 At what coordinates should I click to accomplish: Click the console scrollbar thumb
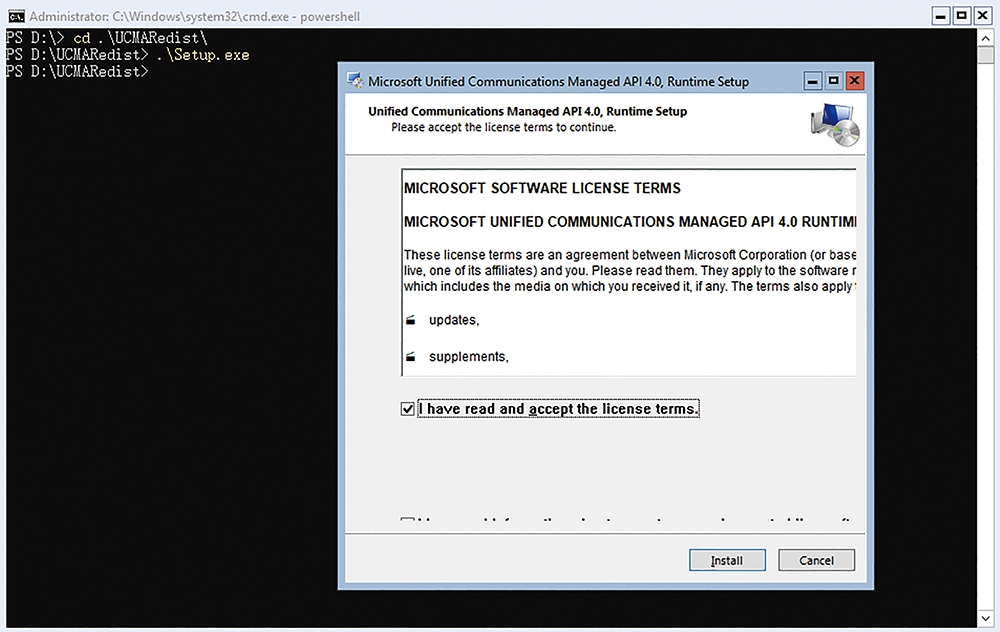point(985,55)
